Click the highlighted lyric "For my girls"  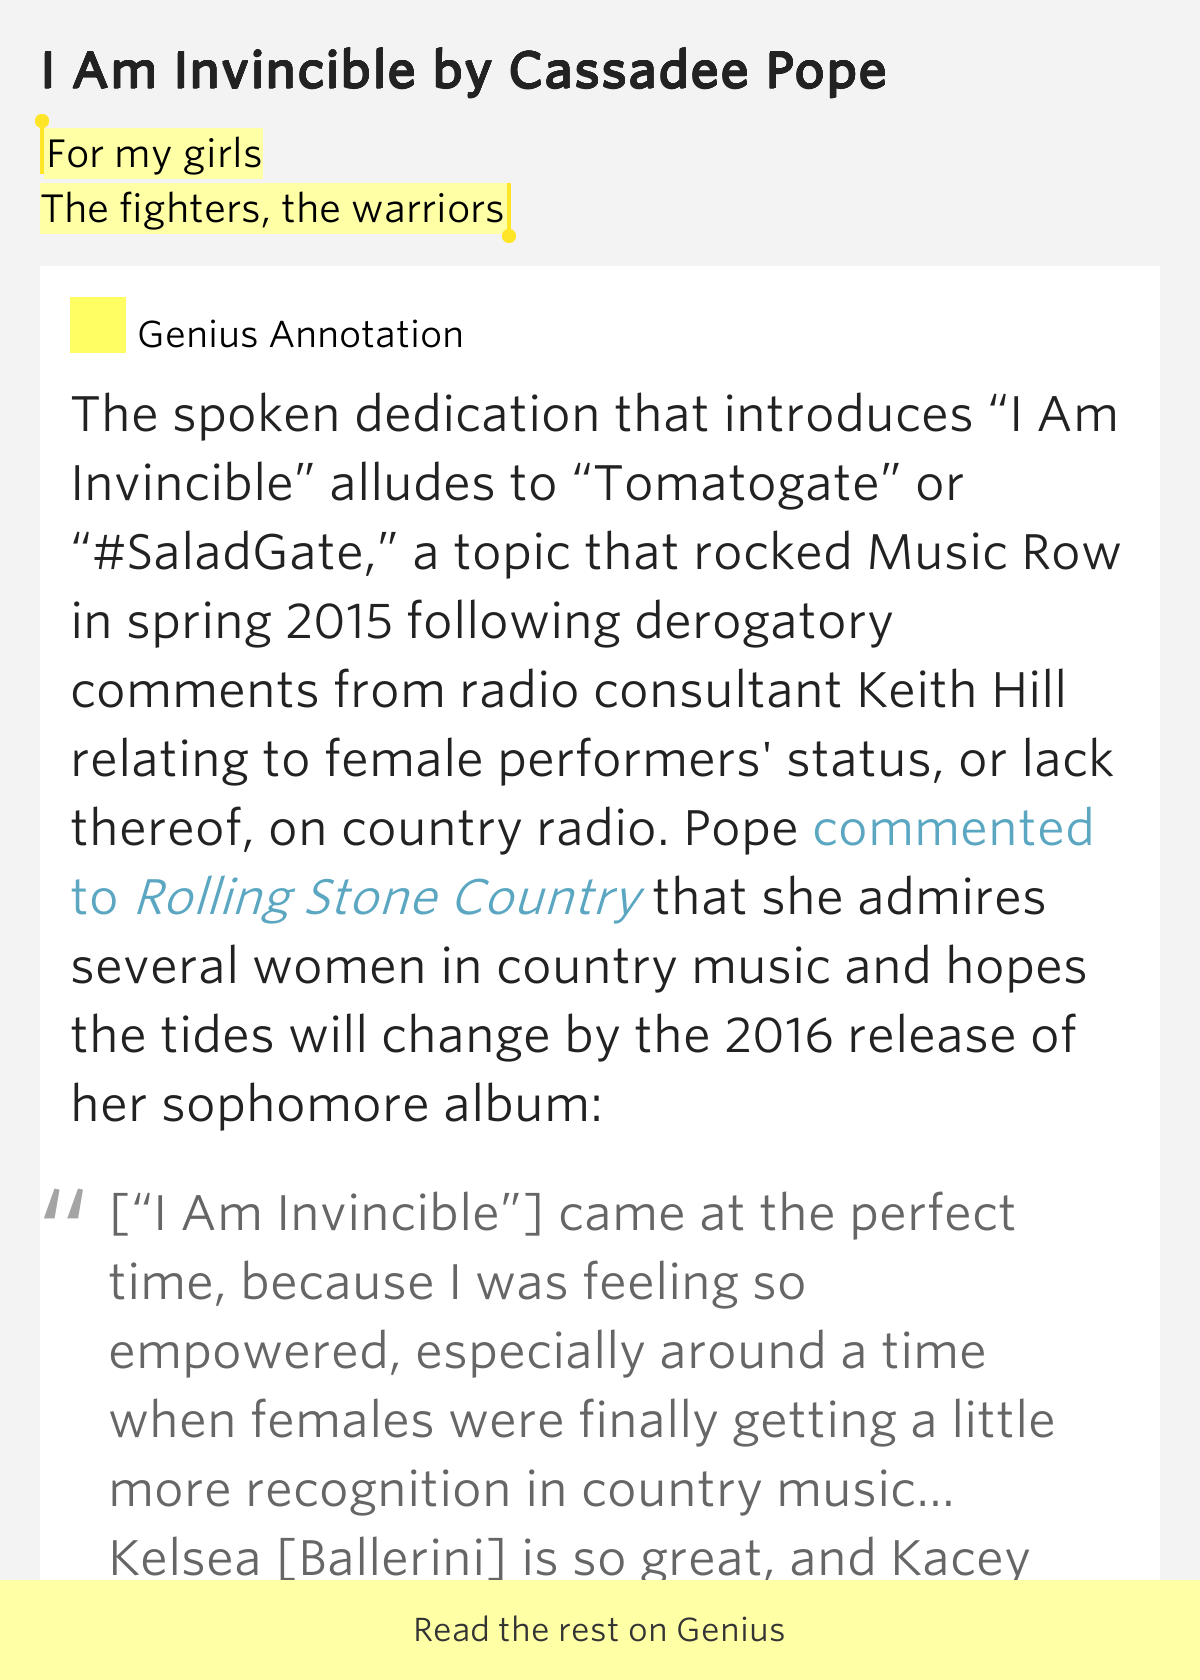pos(154,154)
